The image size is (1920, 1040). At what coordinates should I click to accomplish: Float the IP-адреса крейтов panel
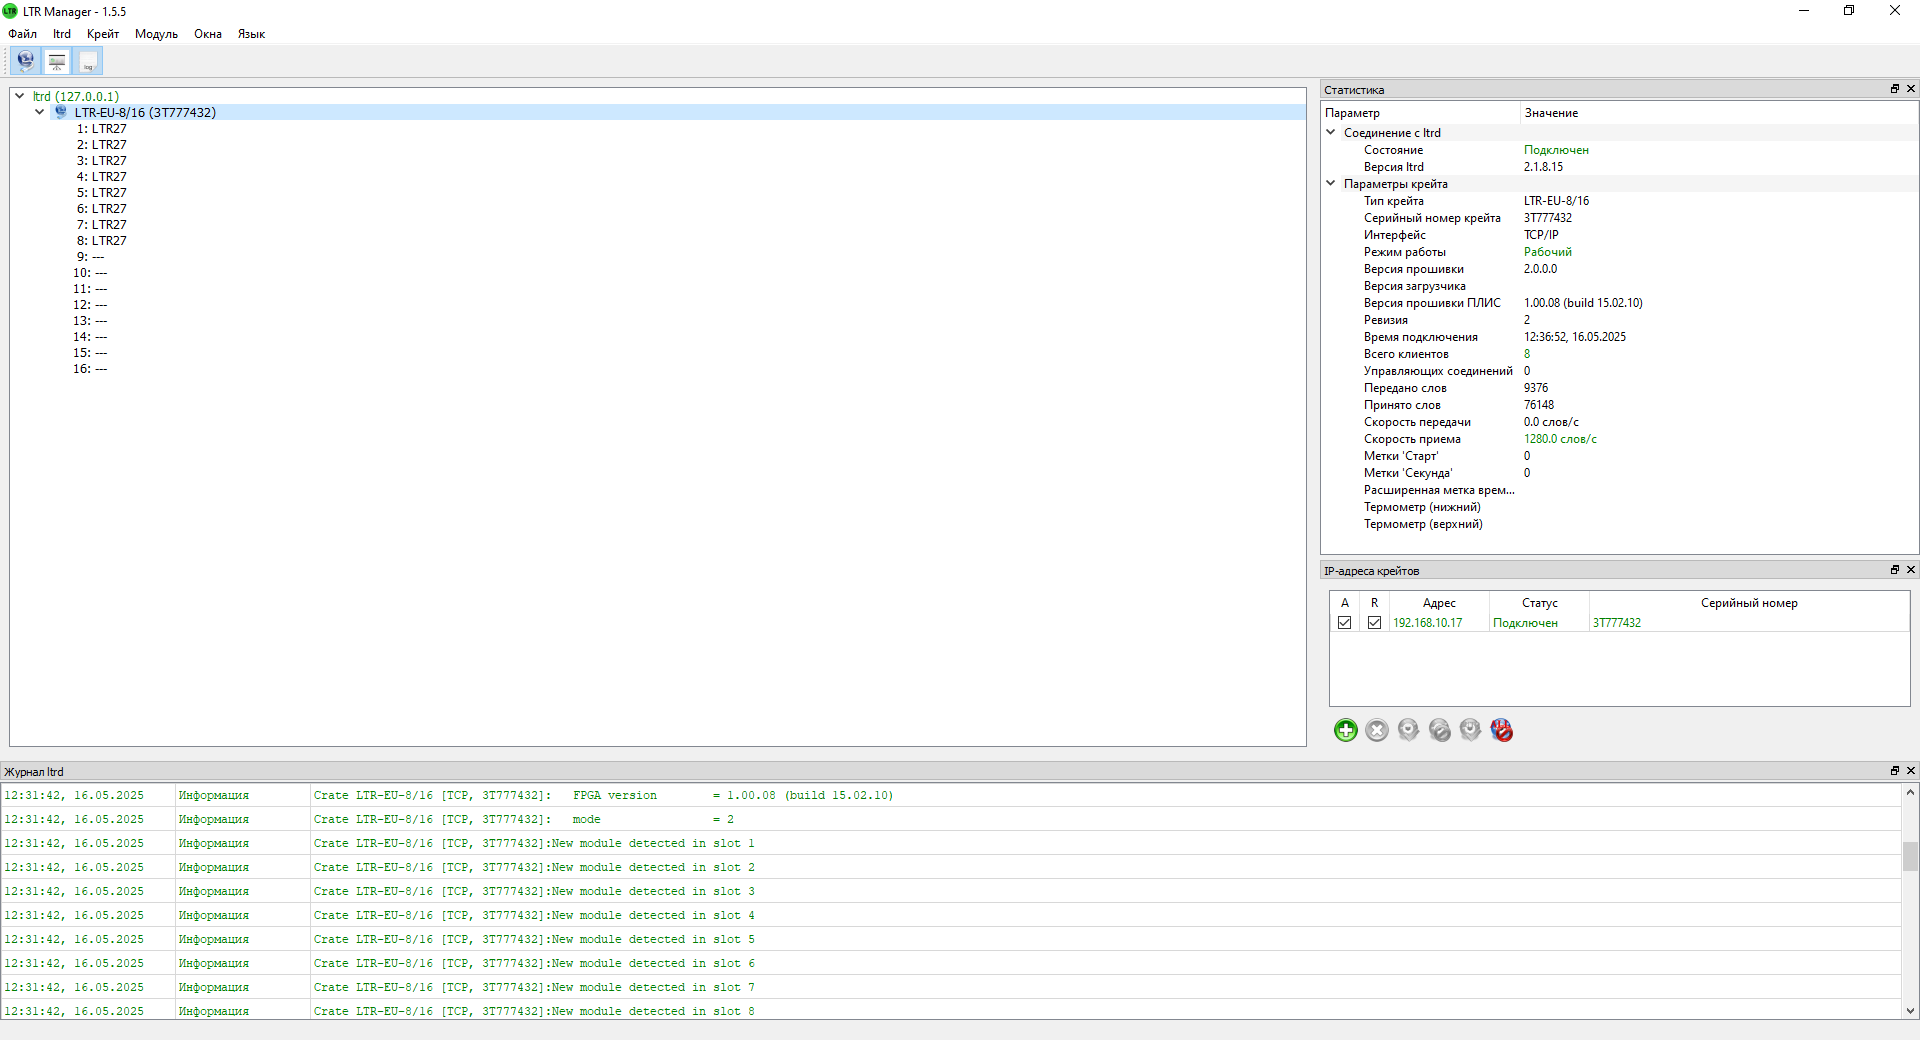click(1894, 570)
